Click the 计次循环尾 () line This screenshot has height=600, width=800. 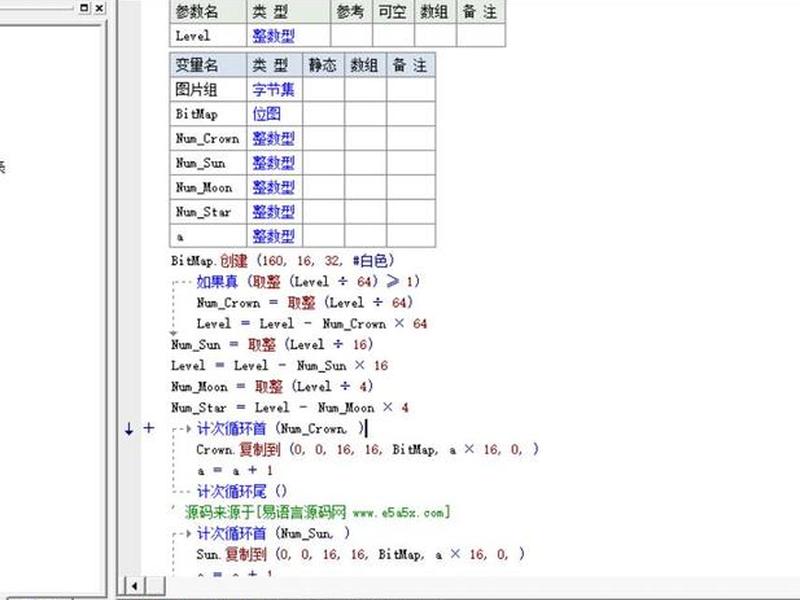pyautogui.click(x=242, y=491)
